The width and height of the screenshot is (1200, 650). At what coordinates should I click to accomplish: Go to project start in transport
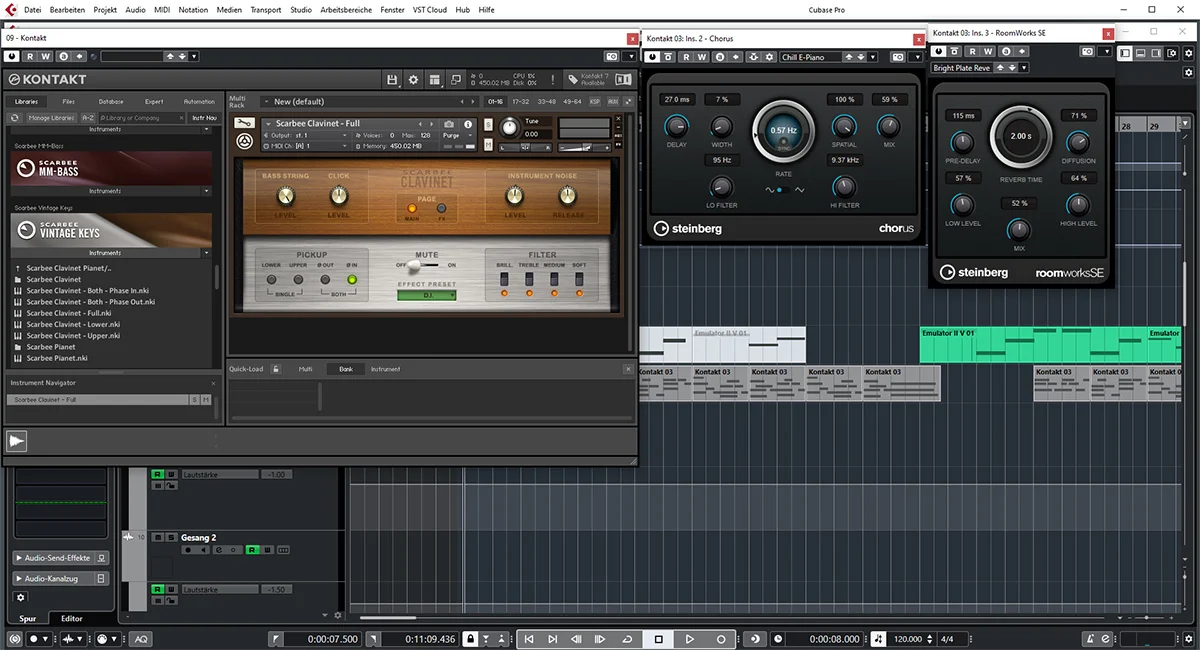[x=529, y=639]
